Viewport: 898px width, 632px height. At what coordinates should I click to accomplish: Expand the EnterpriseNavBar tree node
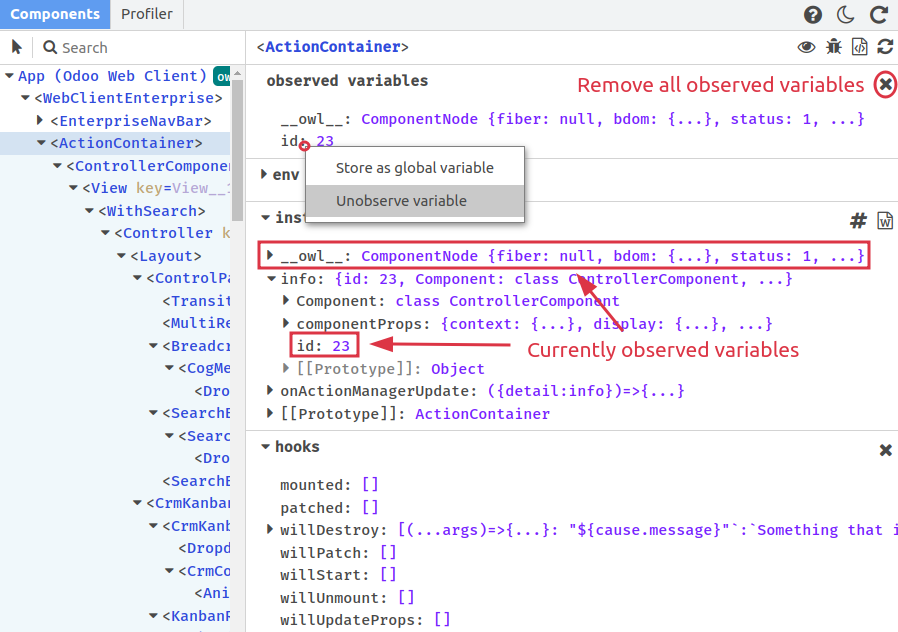(x=41, y=121)
